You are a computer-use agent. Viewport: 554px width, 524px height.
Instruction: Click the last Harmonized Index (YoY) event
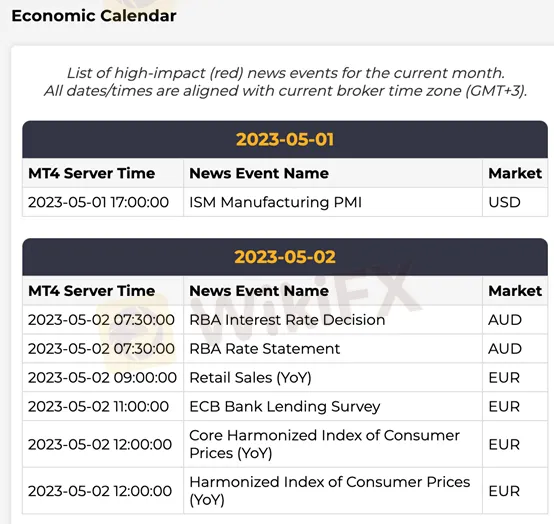pyautogui.click(x=330, y=491)
